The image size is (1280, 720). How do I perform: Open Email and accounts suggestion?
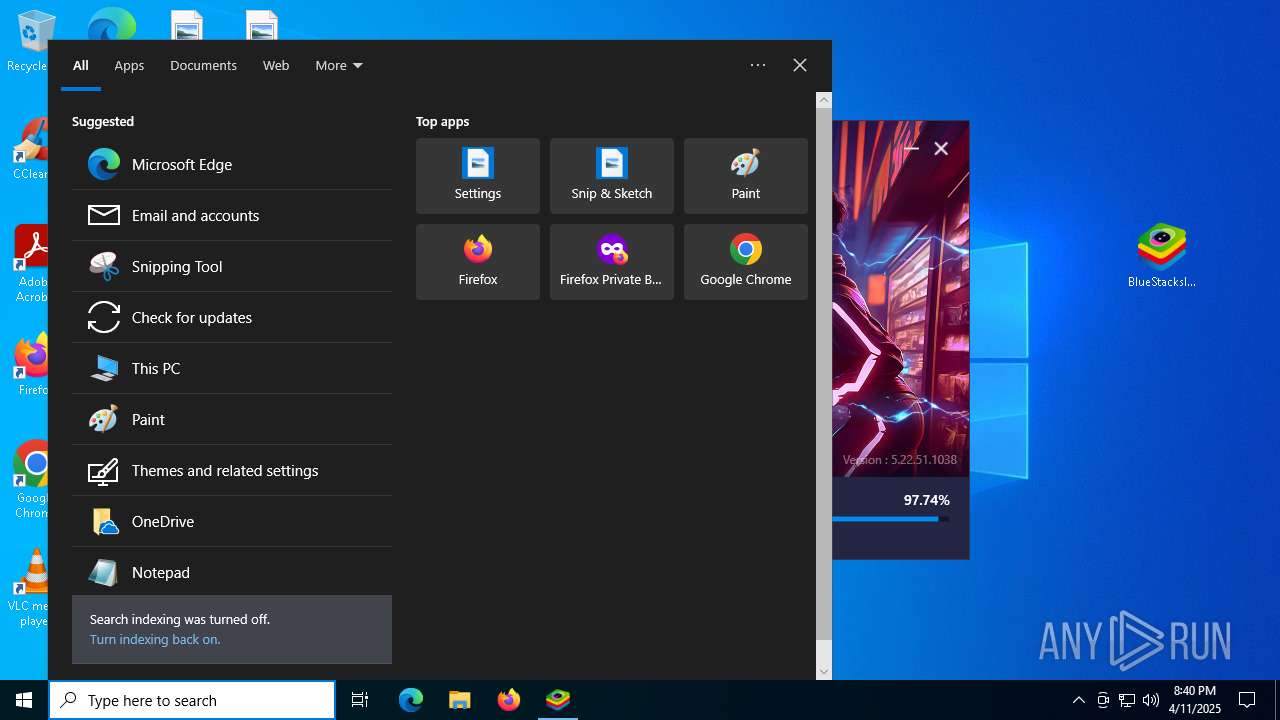(x=232, y=215)
